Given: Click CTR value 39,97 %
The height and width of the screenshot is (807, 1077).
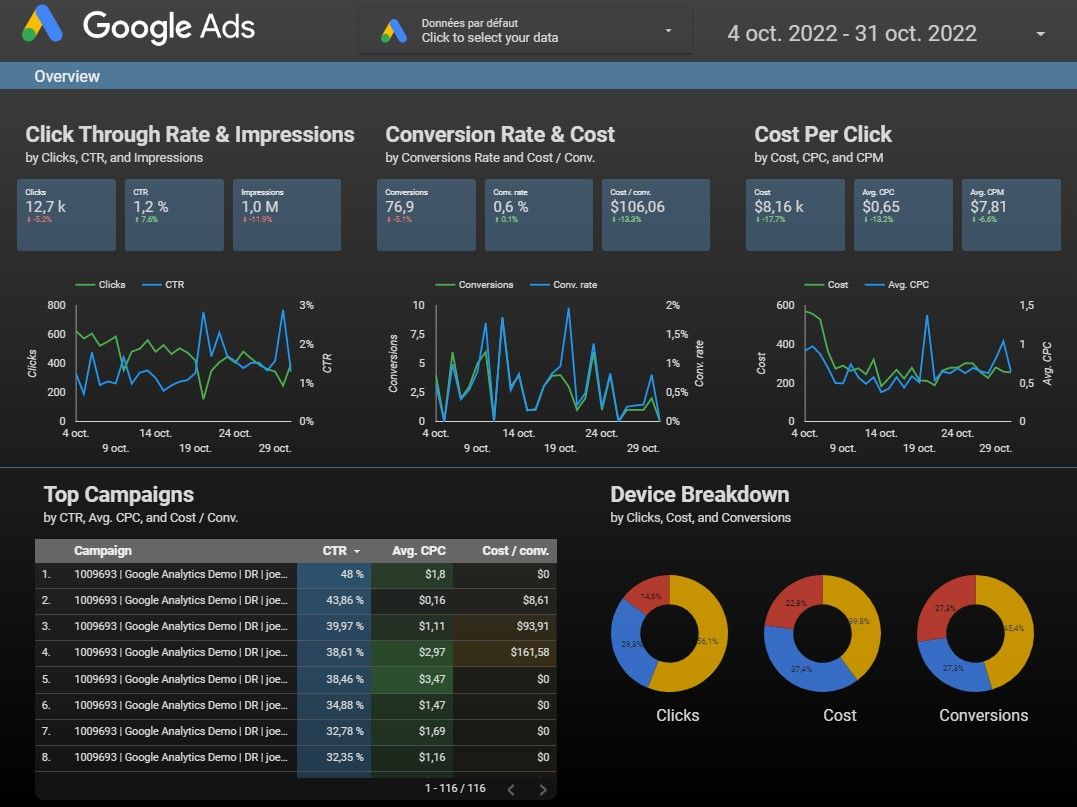Looking at the screenshot, I should click(x=345, y=626).
